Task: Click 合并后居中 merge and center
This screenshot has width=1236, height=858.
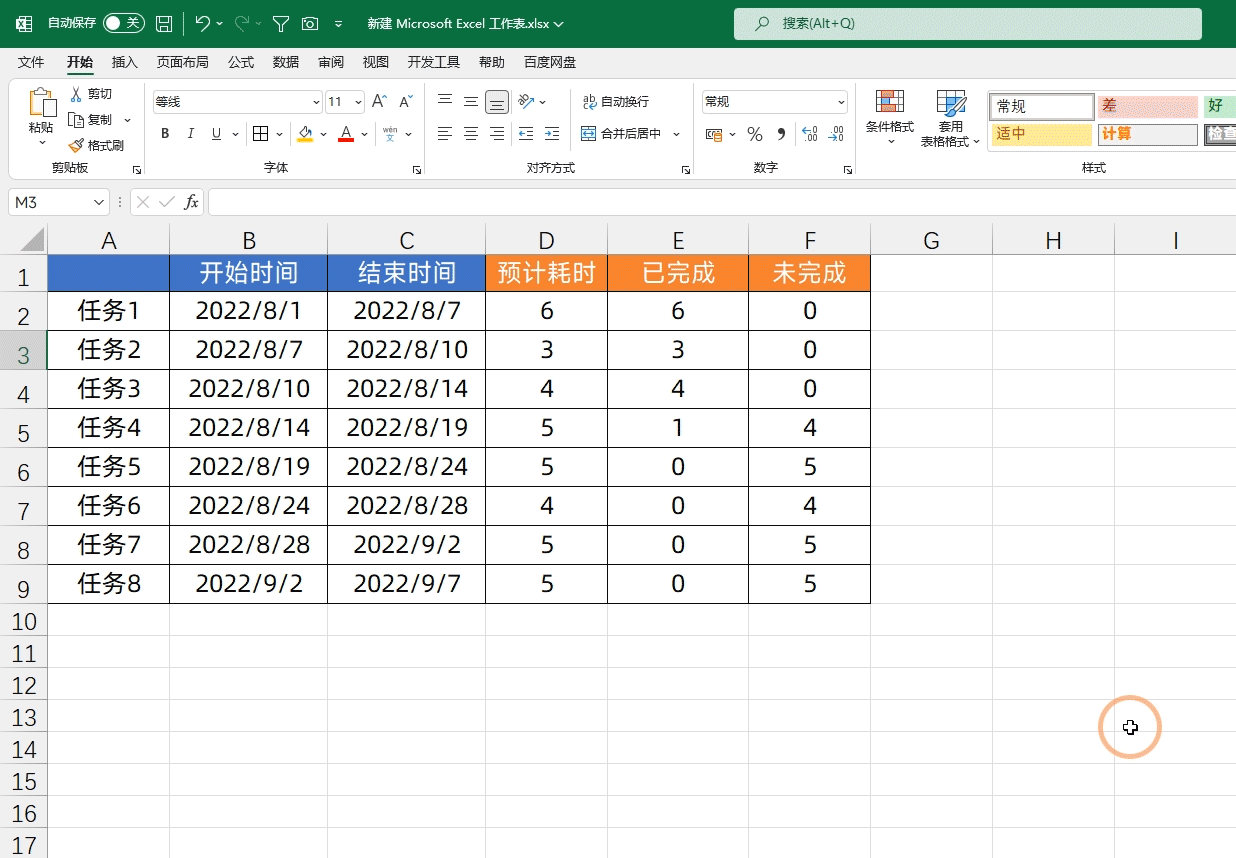Action: (622, 134)
